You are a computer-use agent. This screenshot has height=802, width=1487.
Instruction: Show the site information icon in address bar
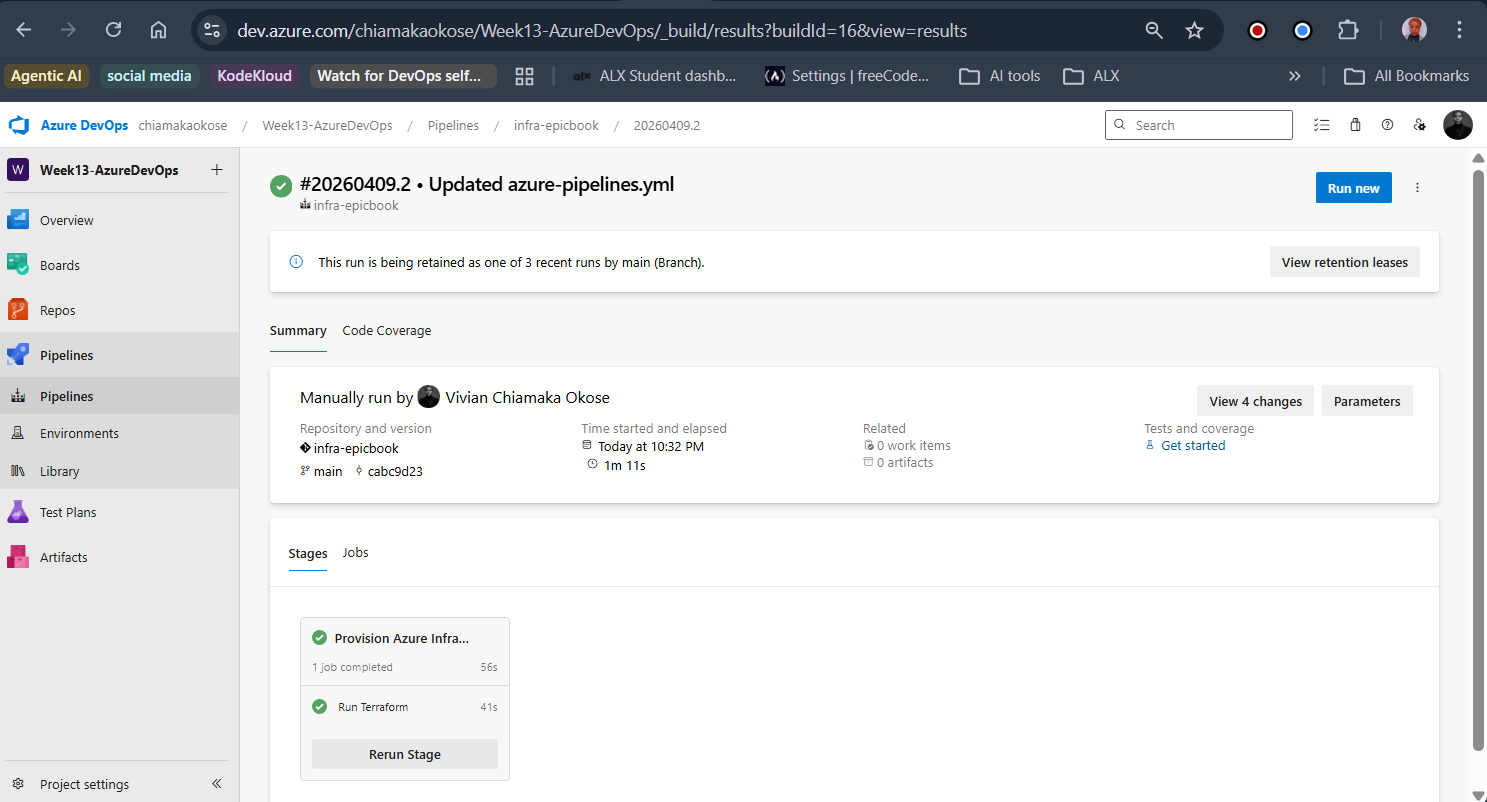click(211, 31)
